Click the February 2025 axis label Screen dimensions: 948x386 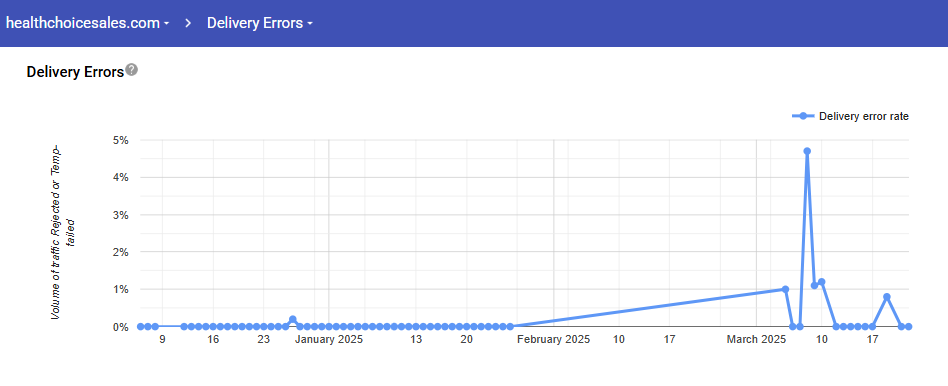click(x=553, y=340)
